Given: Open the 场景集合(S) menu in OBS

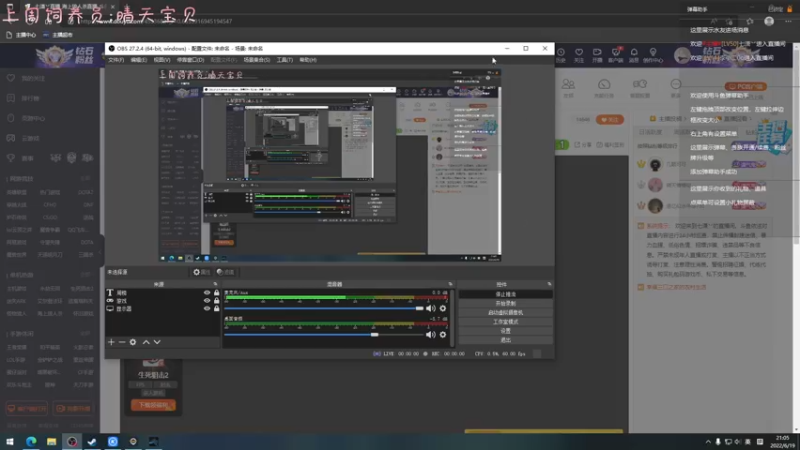Looking at the screenshot, I should tap(257, 60).
